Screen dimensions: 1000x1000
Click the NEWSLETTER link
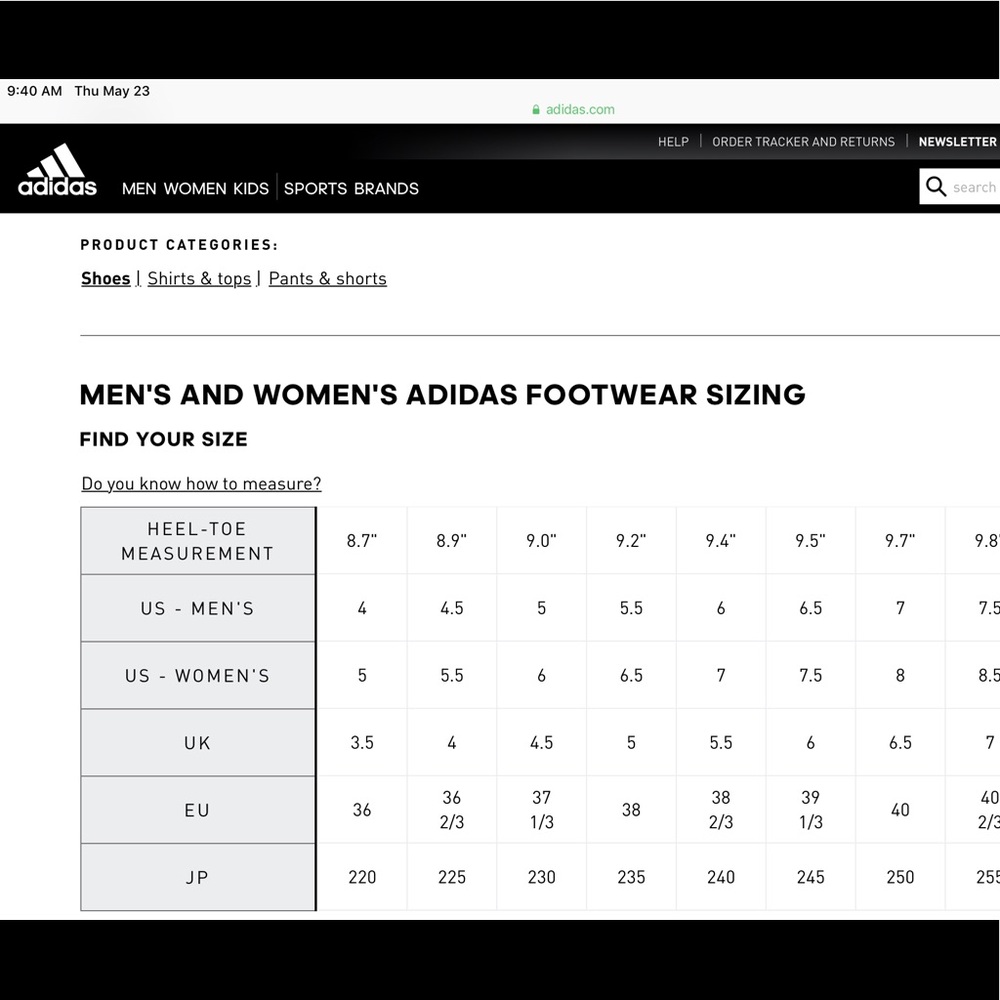coord(957,142)
